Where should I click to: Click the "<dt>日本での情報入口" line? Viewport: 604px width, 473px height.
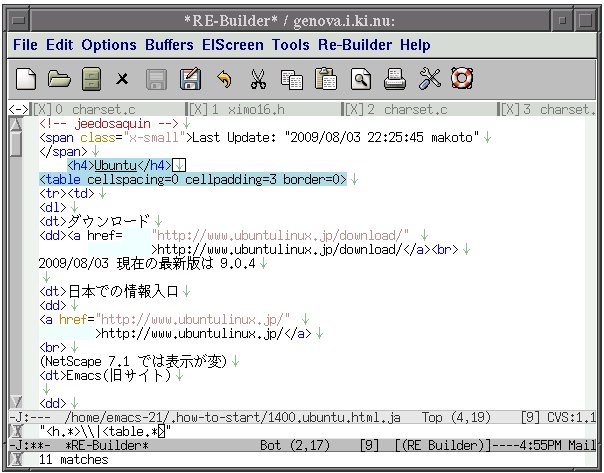tap(109, 292)
